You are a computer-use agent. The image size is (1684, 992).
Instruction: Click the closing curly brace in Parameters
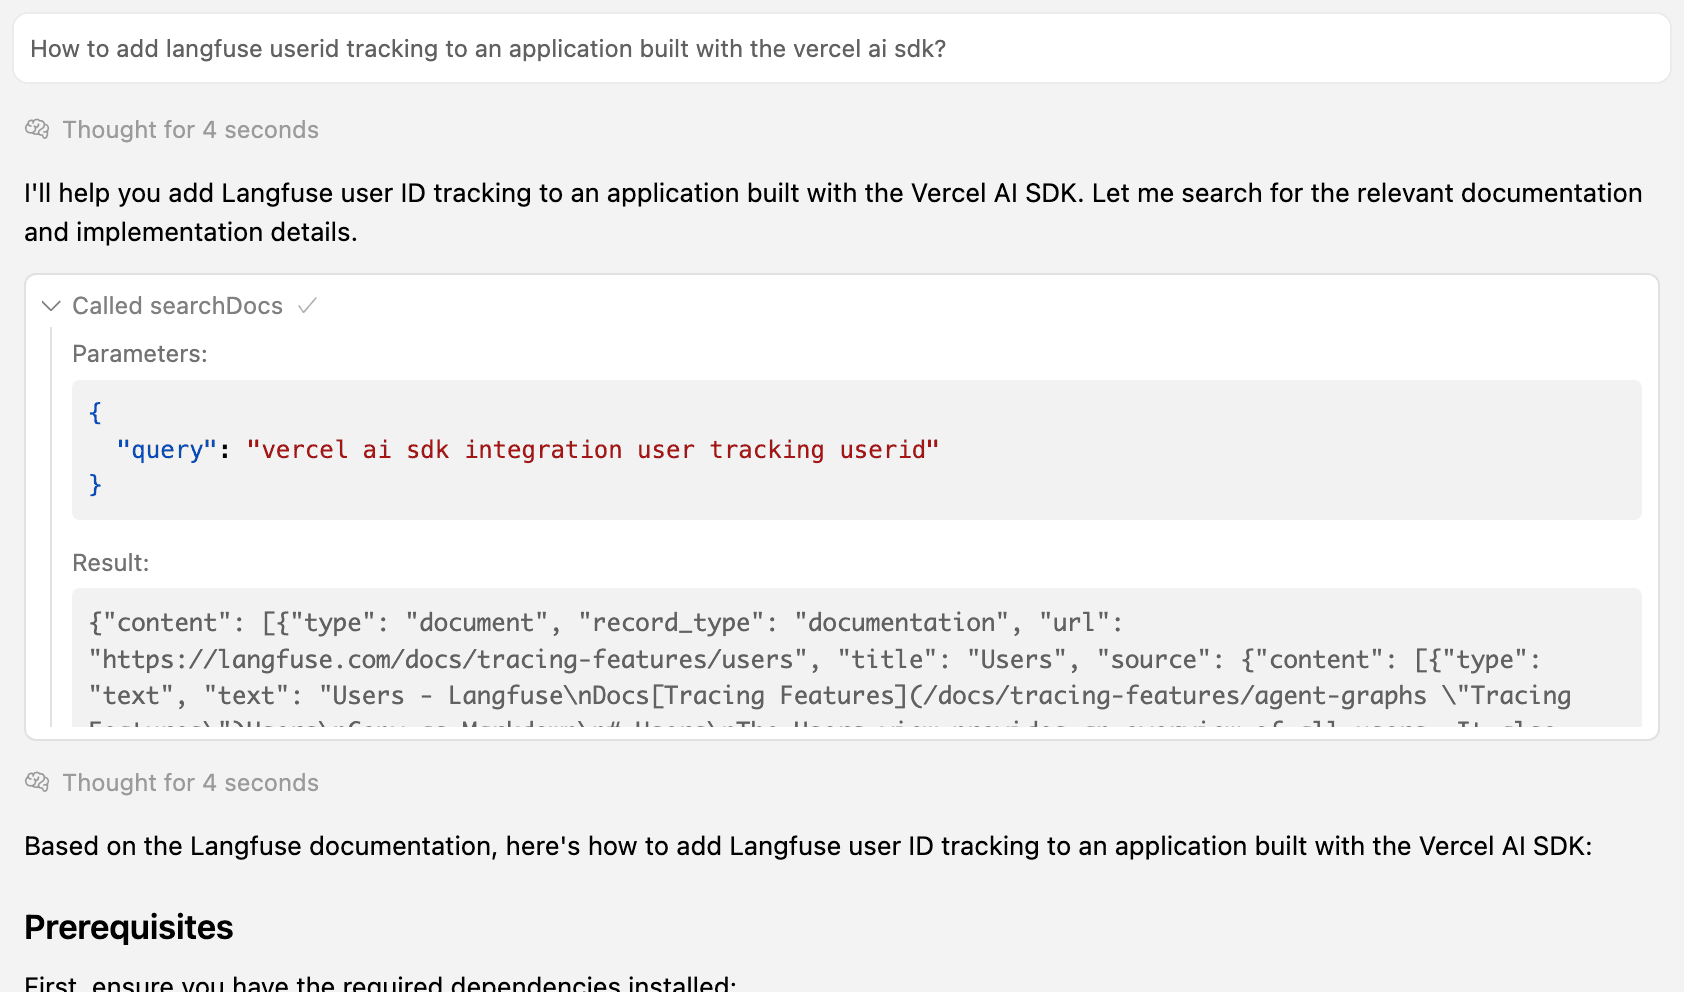(95, 485)
